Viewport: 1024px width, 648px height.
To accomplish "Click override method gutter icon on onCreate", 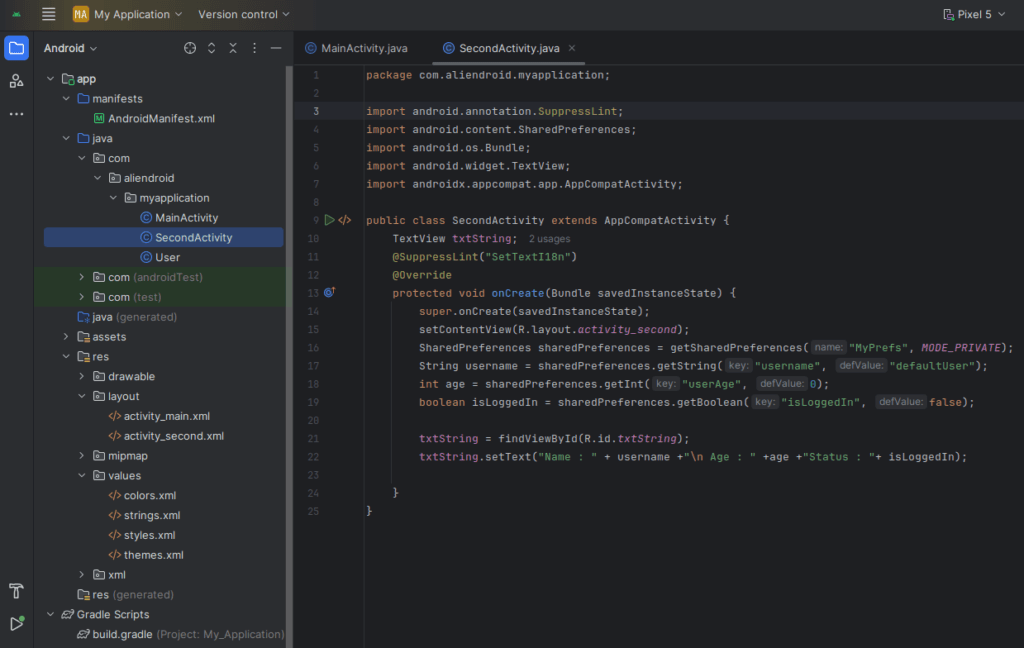I will (329, 292).
